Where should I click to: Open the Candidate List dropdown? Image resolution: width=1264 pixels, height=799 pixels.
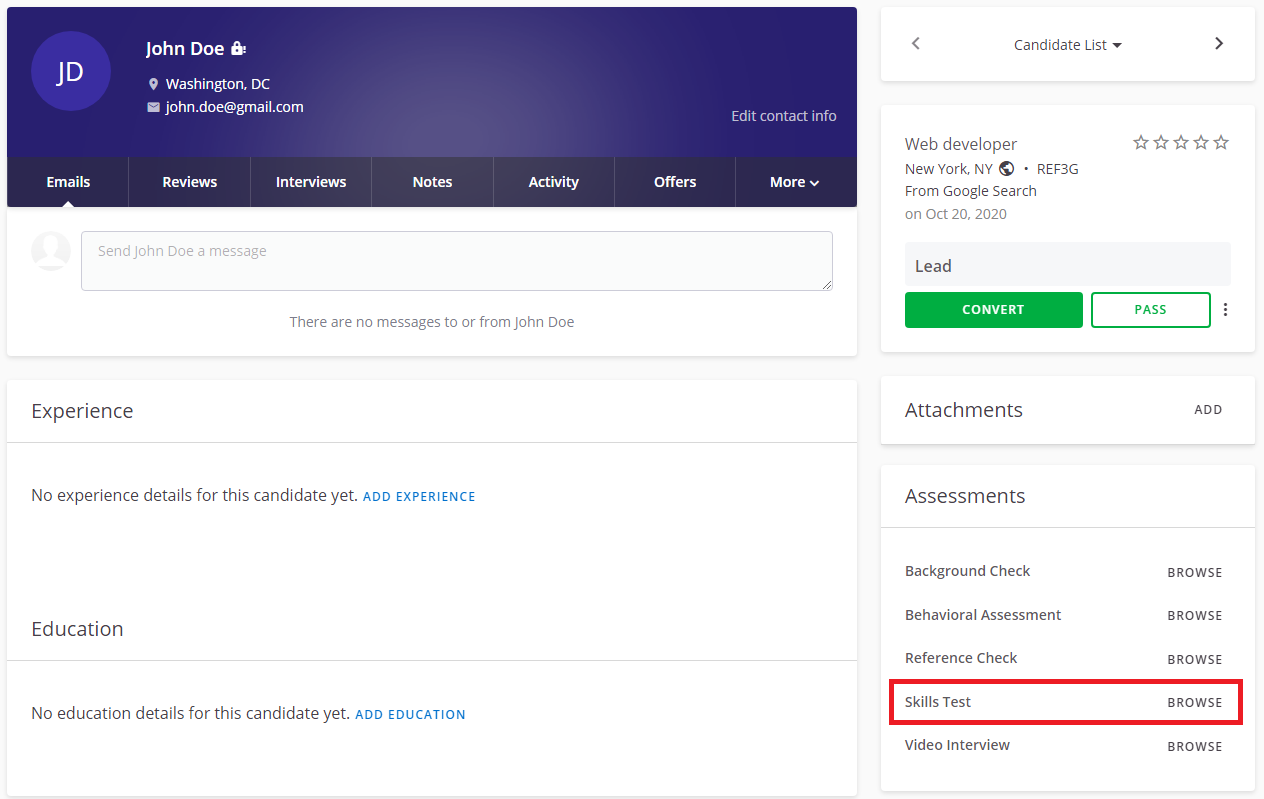pos(1067,45)
